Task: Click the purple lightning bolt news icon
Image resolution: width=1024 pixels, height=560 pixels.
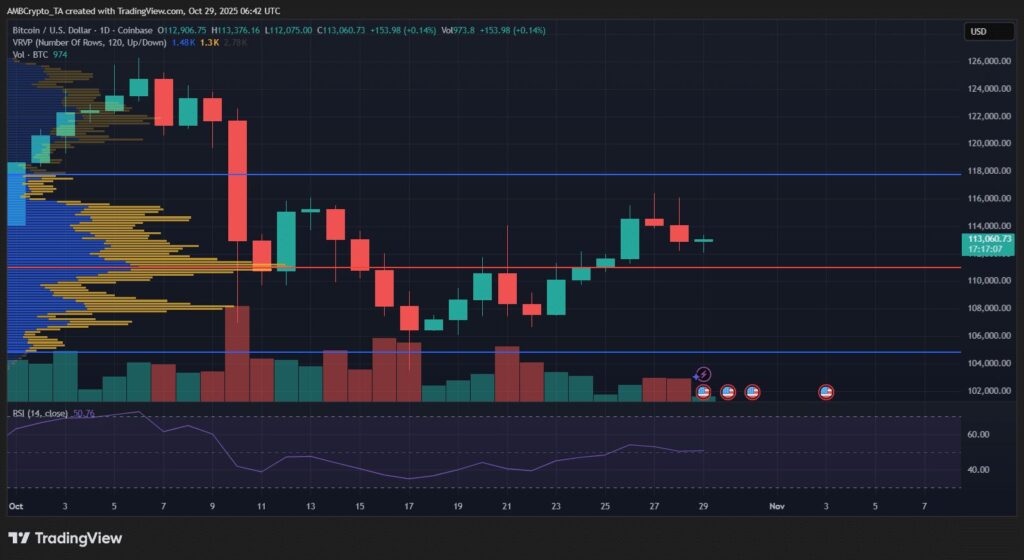Action: tap(703, 375)
